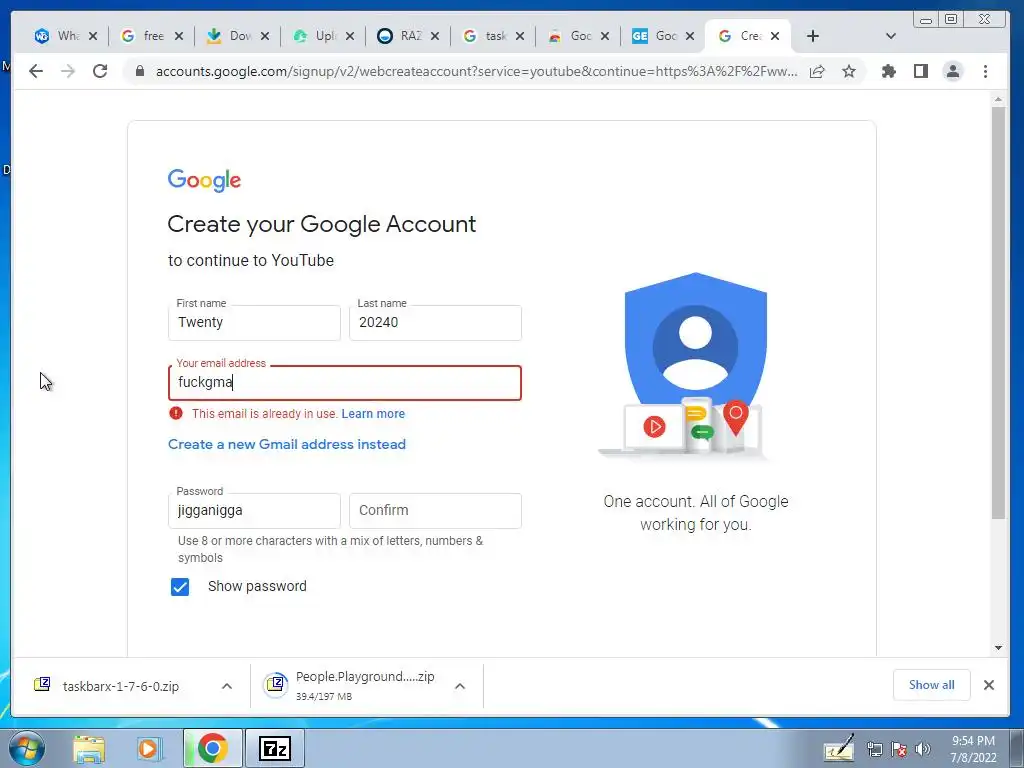Click the Confirm password field
The width and height of the screenshot is (1024, 768).
435,511
